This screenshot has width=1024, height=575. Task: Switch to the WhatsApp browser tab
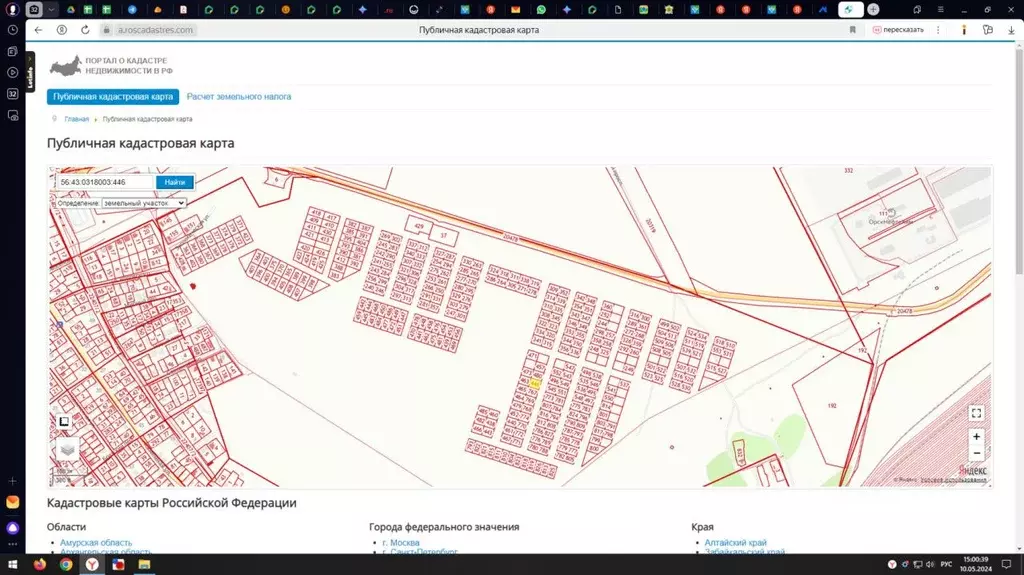click(x=541, y=10)
